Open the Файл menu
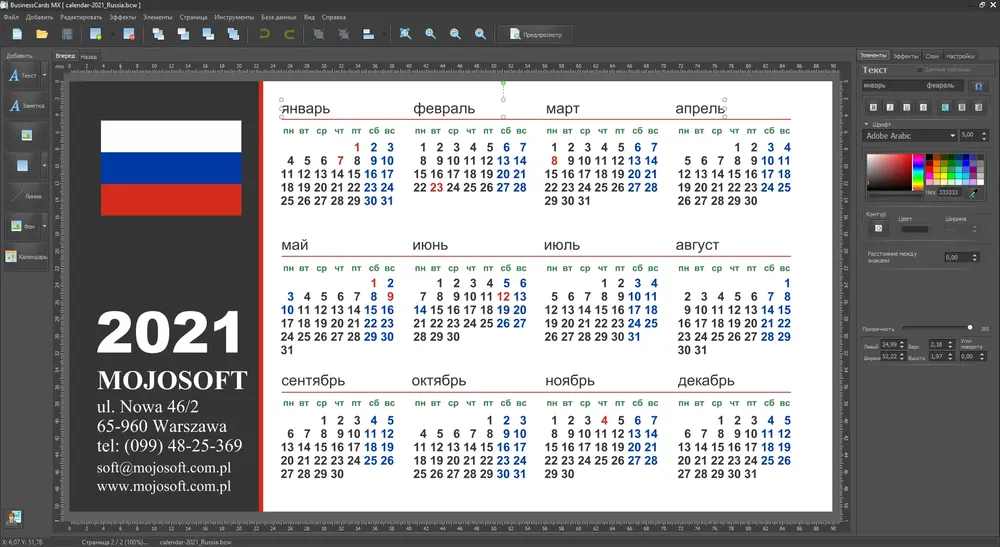 pyautogui.click(x=11, y=17)
